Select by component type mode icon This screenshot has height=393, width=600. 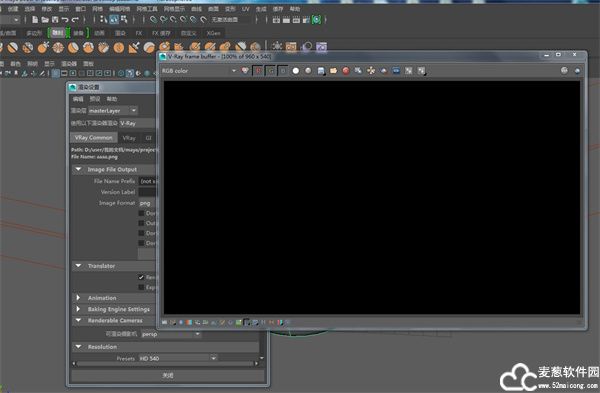(x=124, y=19)
